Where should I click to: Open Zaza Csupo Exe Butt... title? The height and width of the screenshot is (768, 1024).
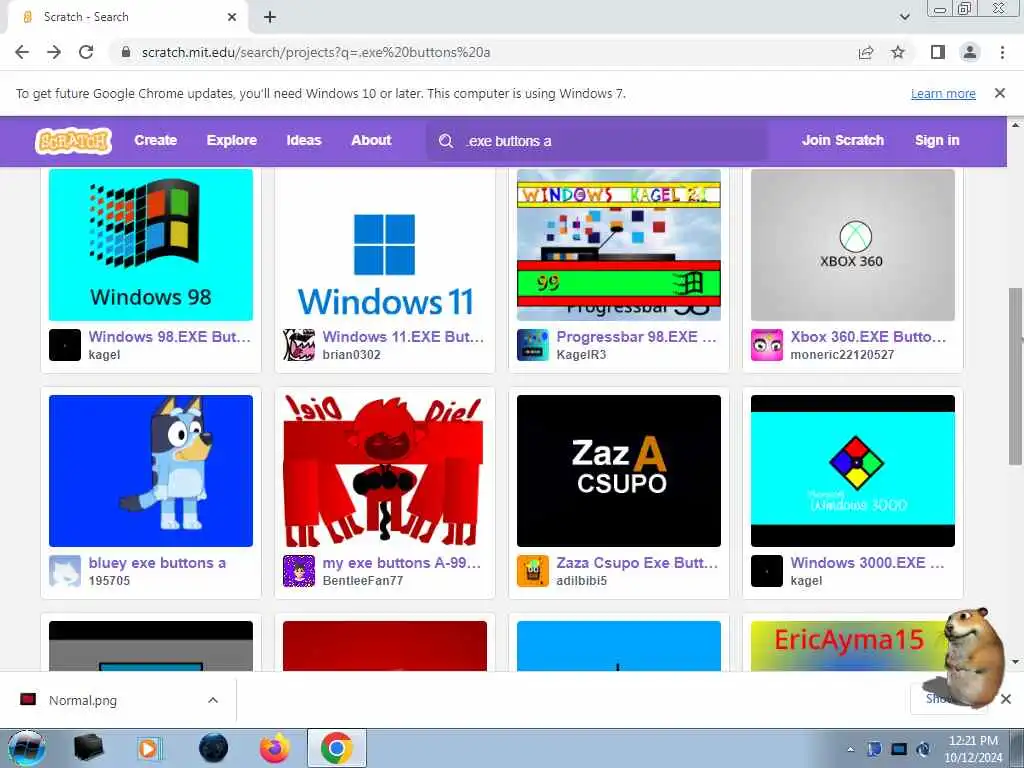tap(637, 563)
